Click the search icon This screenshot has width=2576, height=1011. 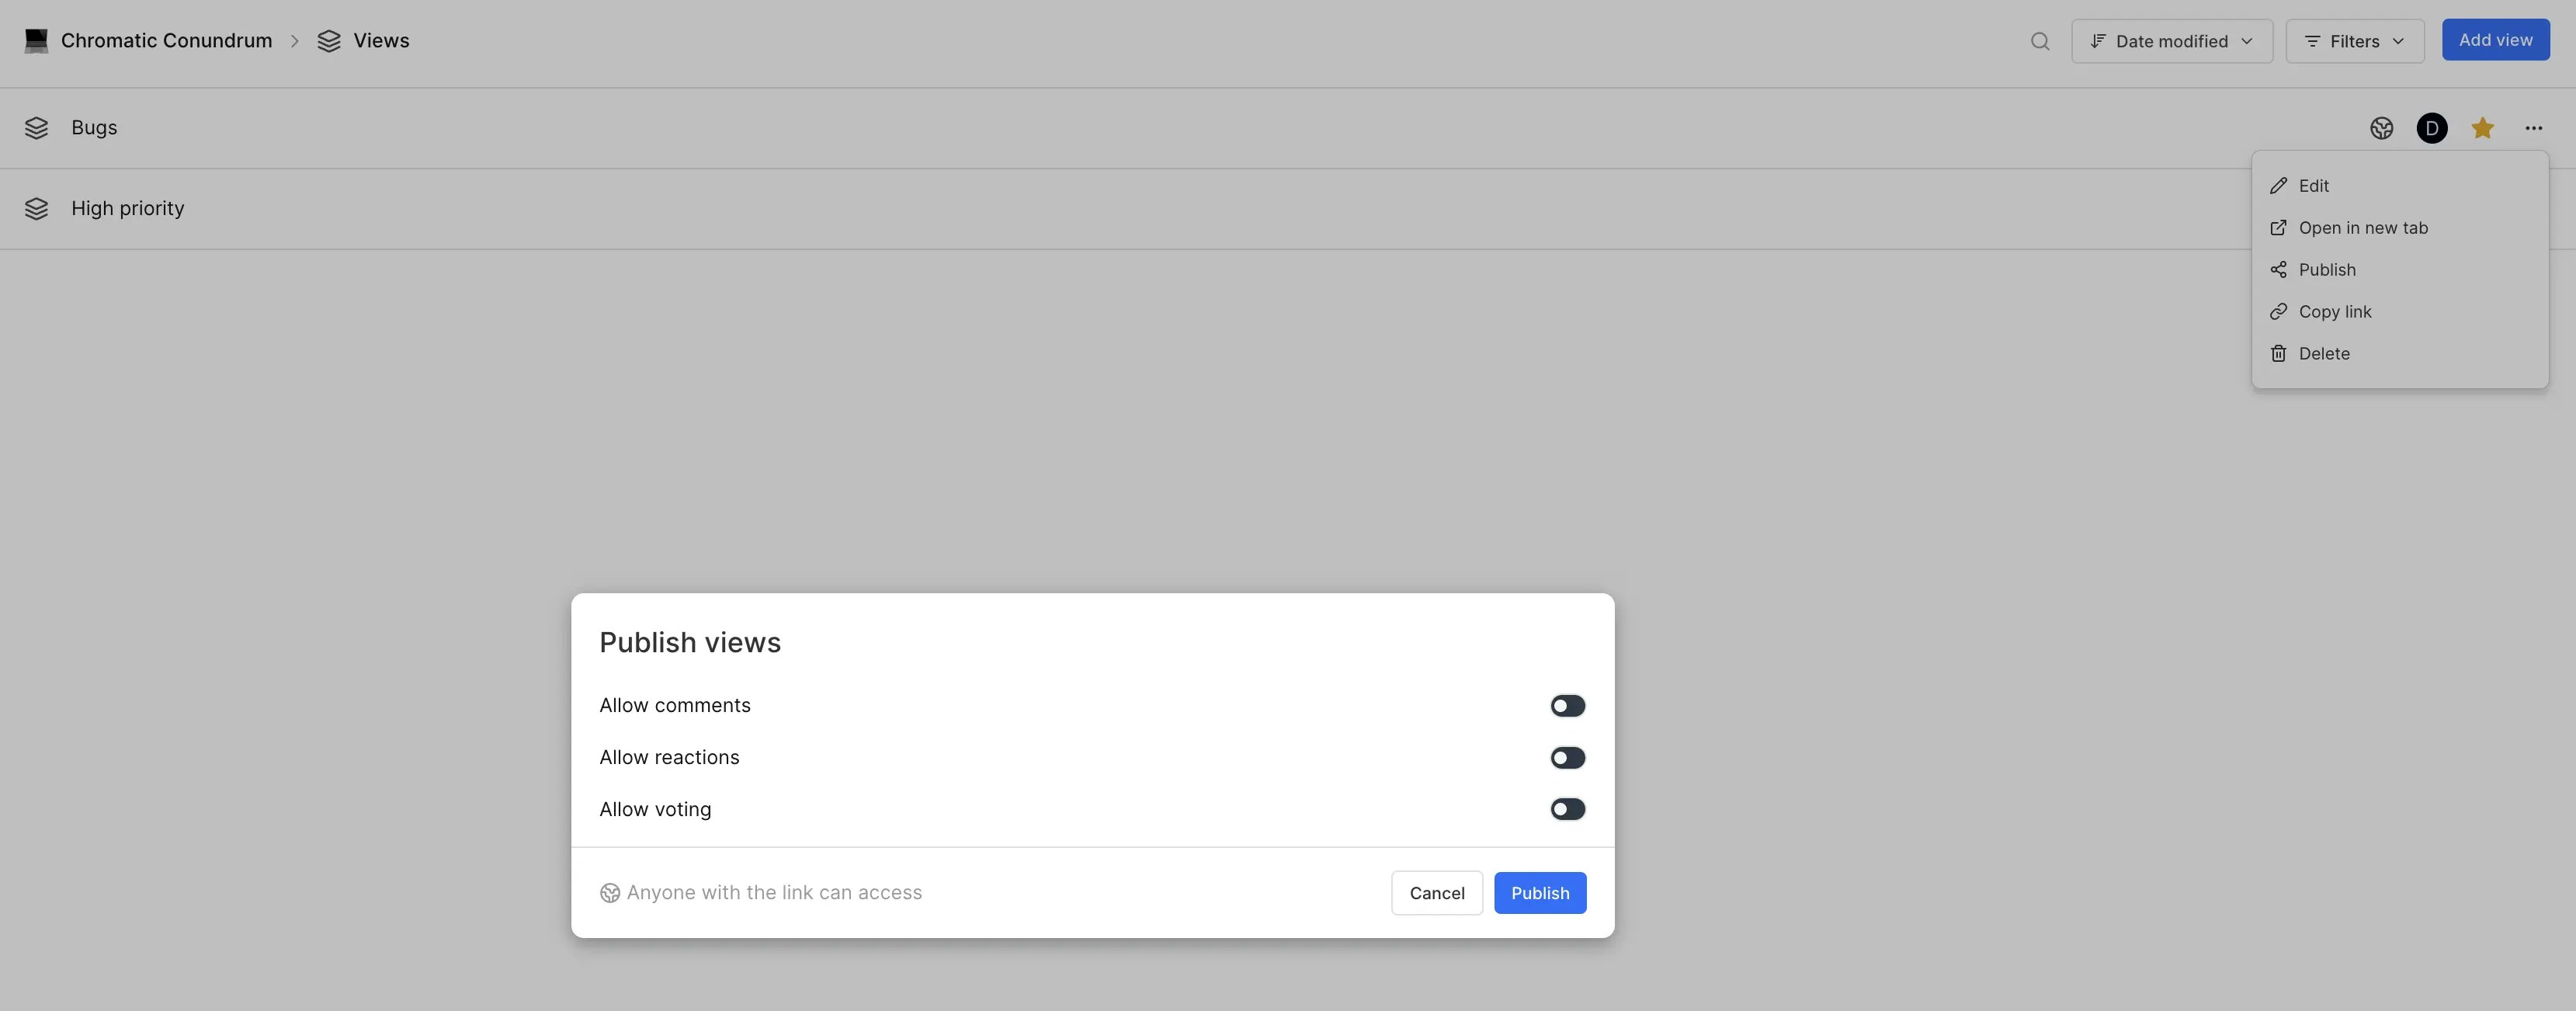click(2039, 41)
